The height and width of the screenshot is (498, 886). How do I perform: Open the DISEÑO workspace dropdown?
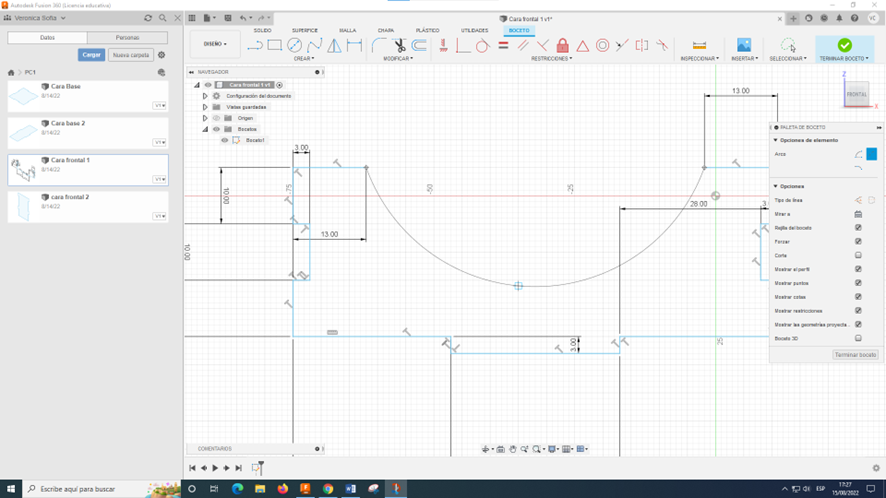point(215,44)
